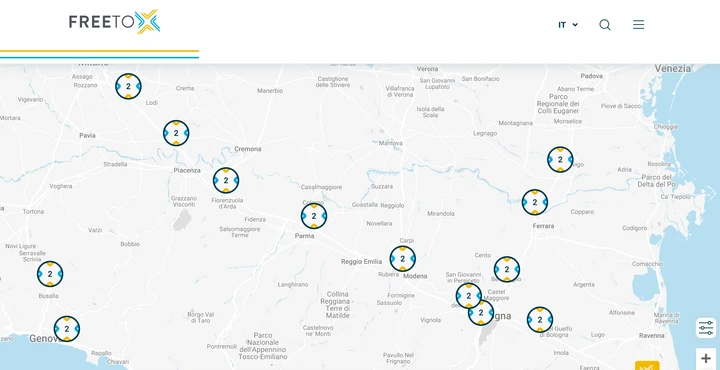Click the cluster marker near Rovigo
This screenshot has width=720, height=370.
560,160
